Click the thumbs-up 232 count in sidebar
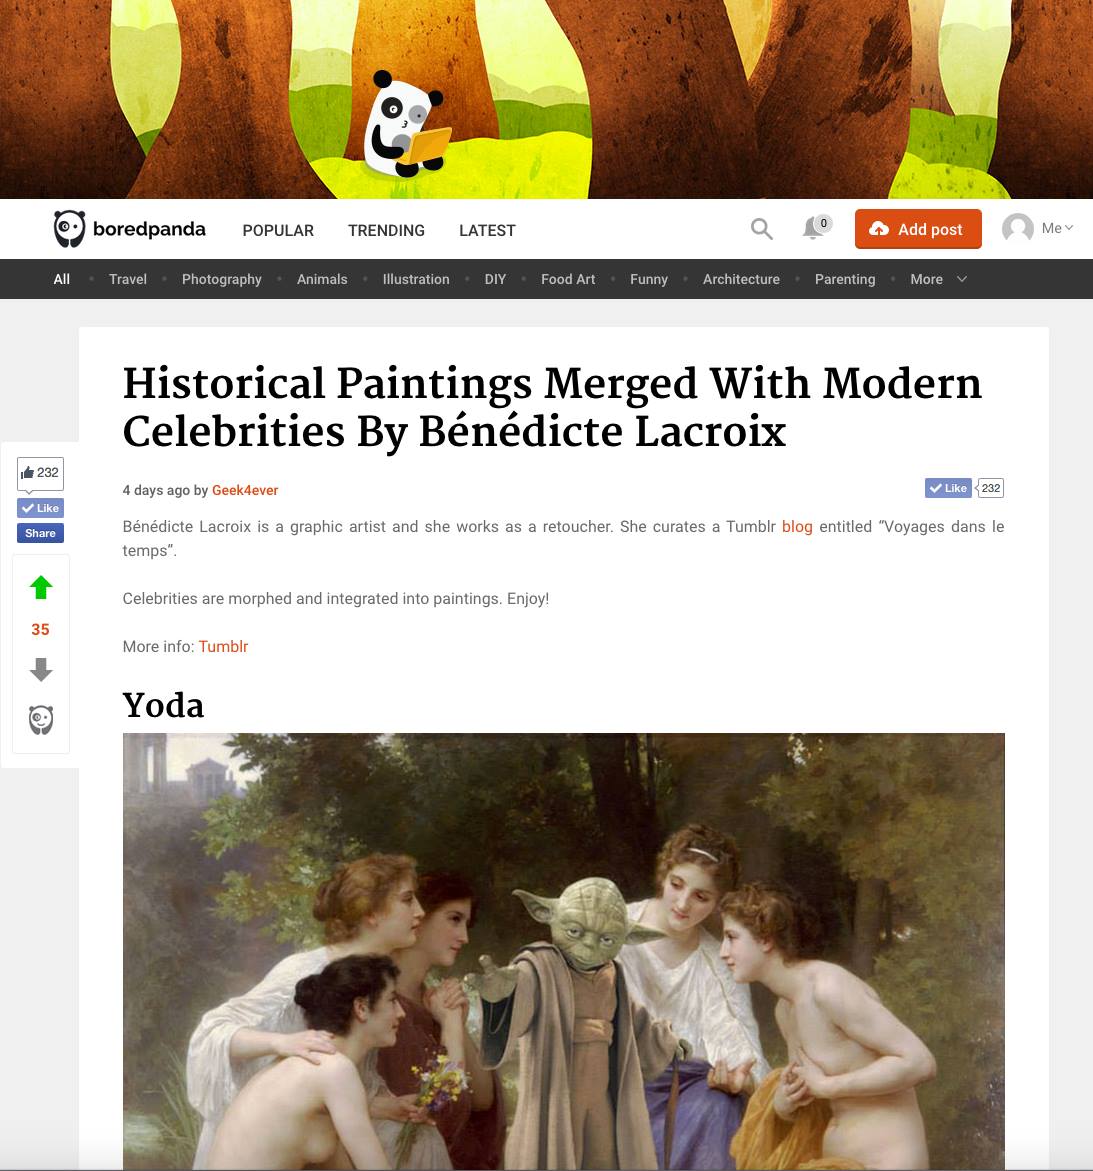This screenshot has width=1093, height=1171. tap(40, 473)
